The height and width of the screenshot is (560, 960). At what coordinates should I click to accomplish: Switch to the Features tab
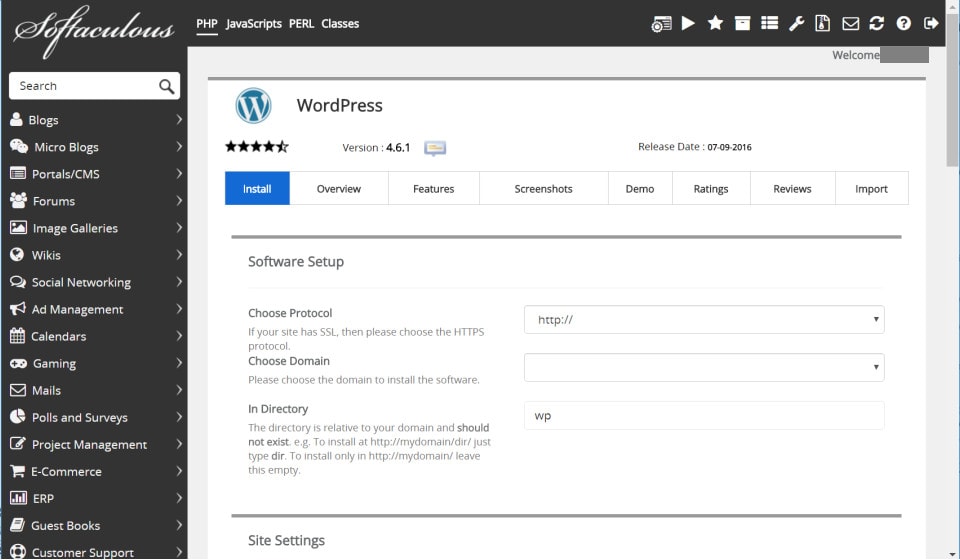[x=433, y=189]
